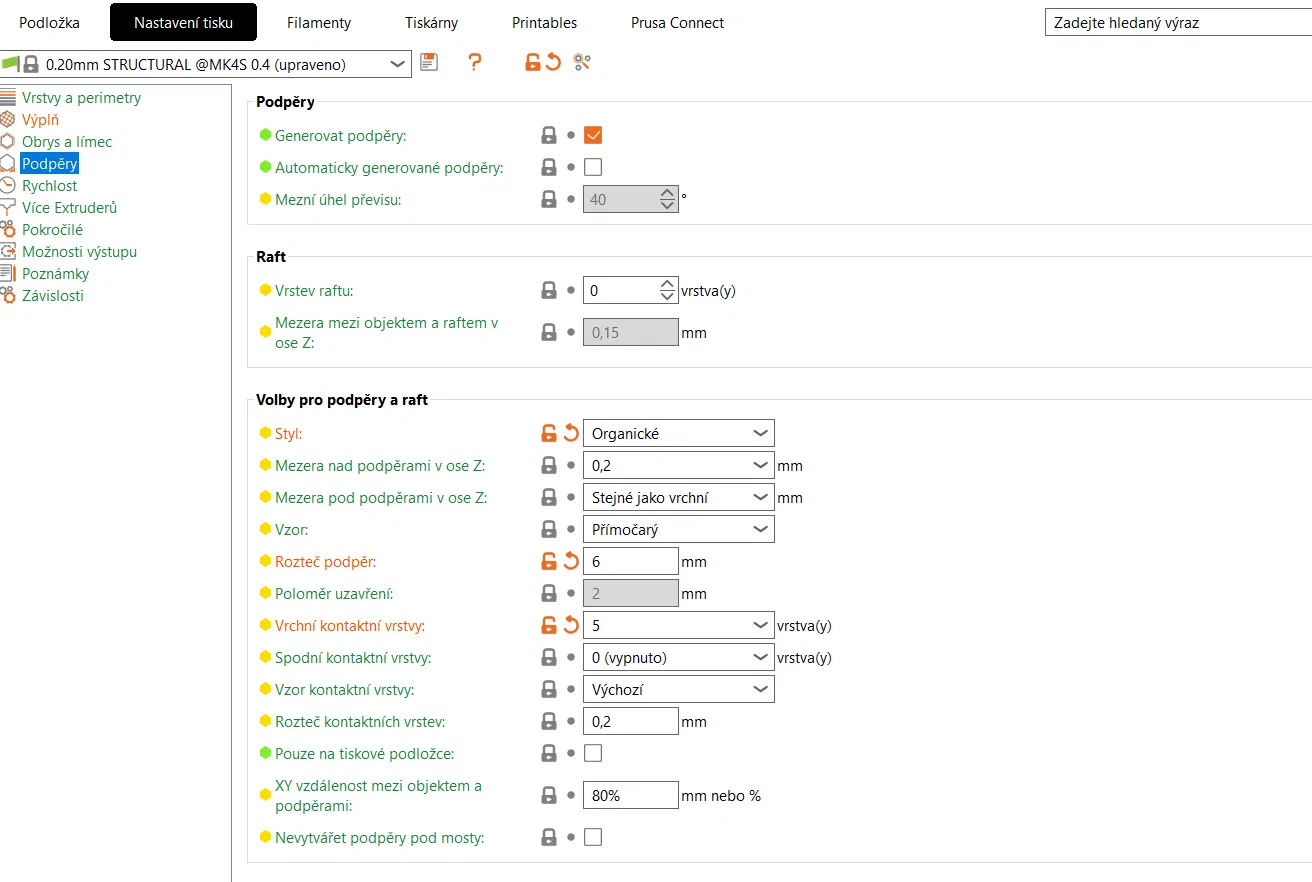Tick the Pouze na tiskové podložce checkbox
The image size is (1312, 882).
[593, 753]
